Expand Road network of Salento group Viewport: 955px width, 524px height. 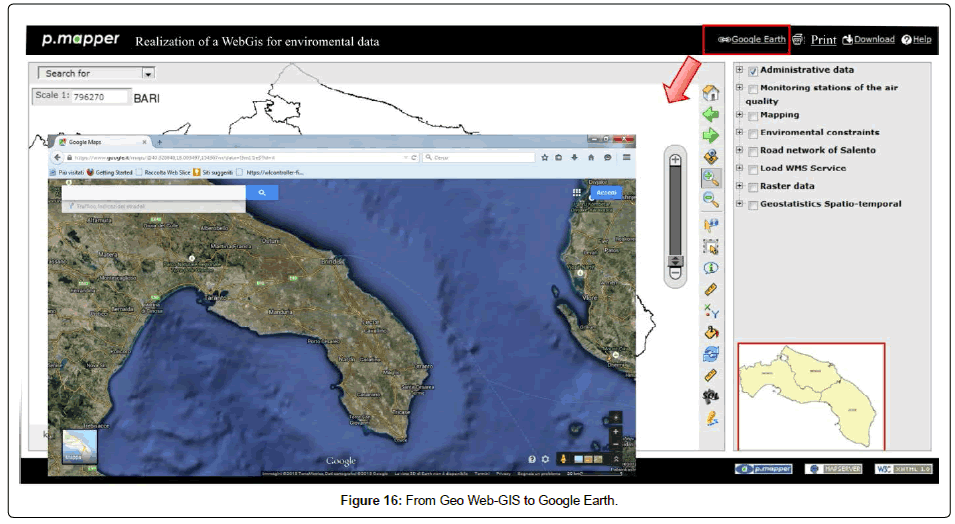point(739,149)
